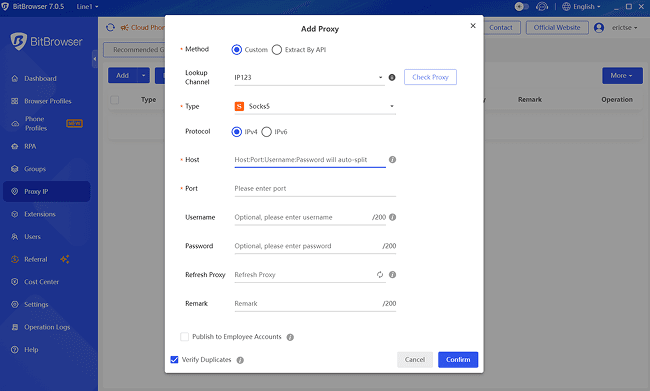Click the Verify Duplicates info icon

coord(240,360)
